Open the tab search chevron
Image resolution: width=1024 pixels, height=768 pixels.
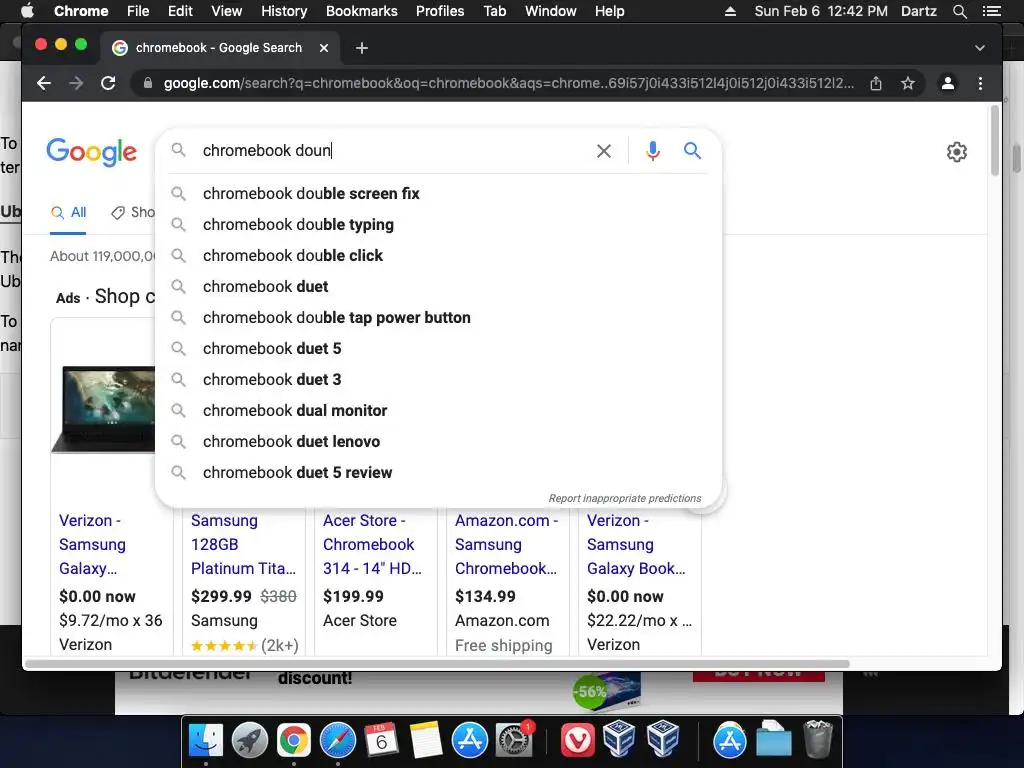tap(980, 48)
